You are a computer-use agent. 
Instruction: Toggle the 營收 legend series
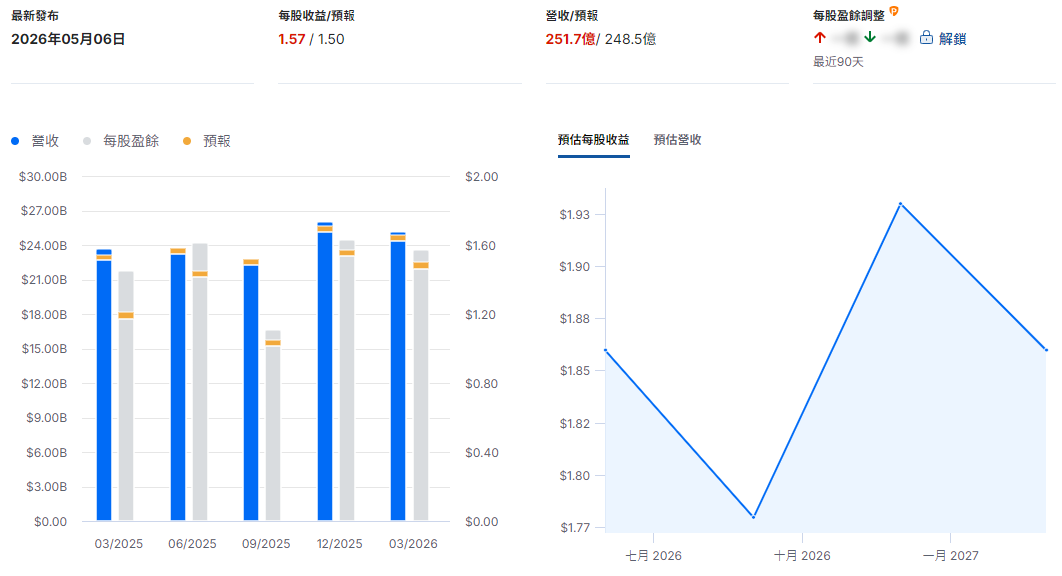pyautogui.click(x=35, y=141)
